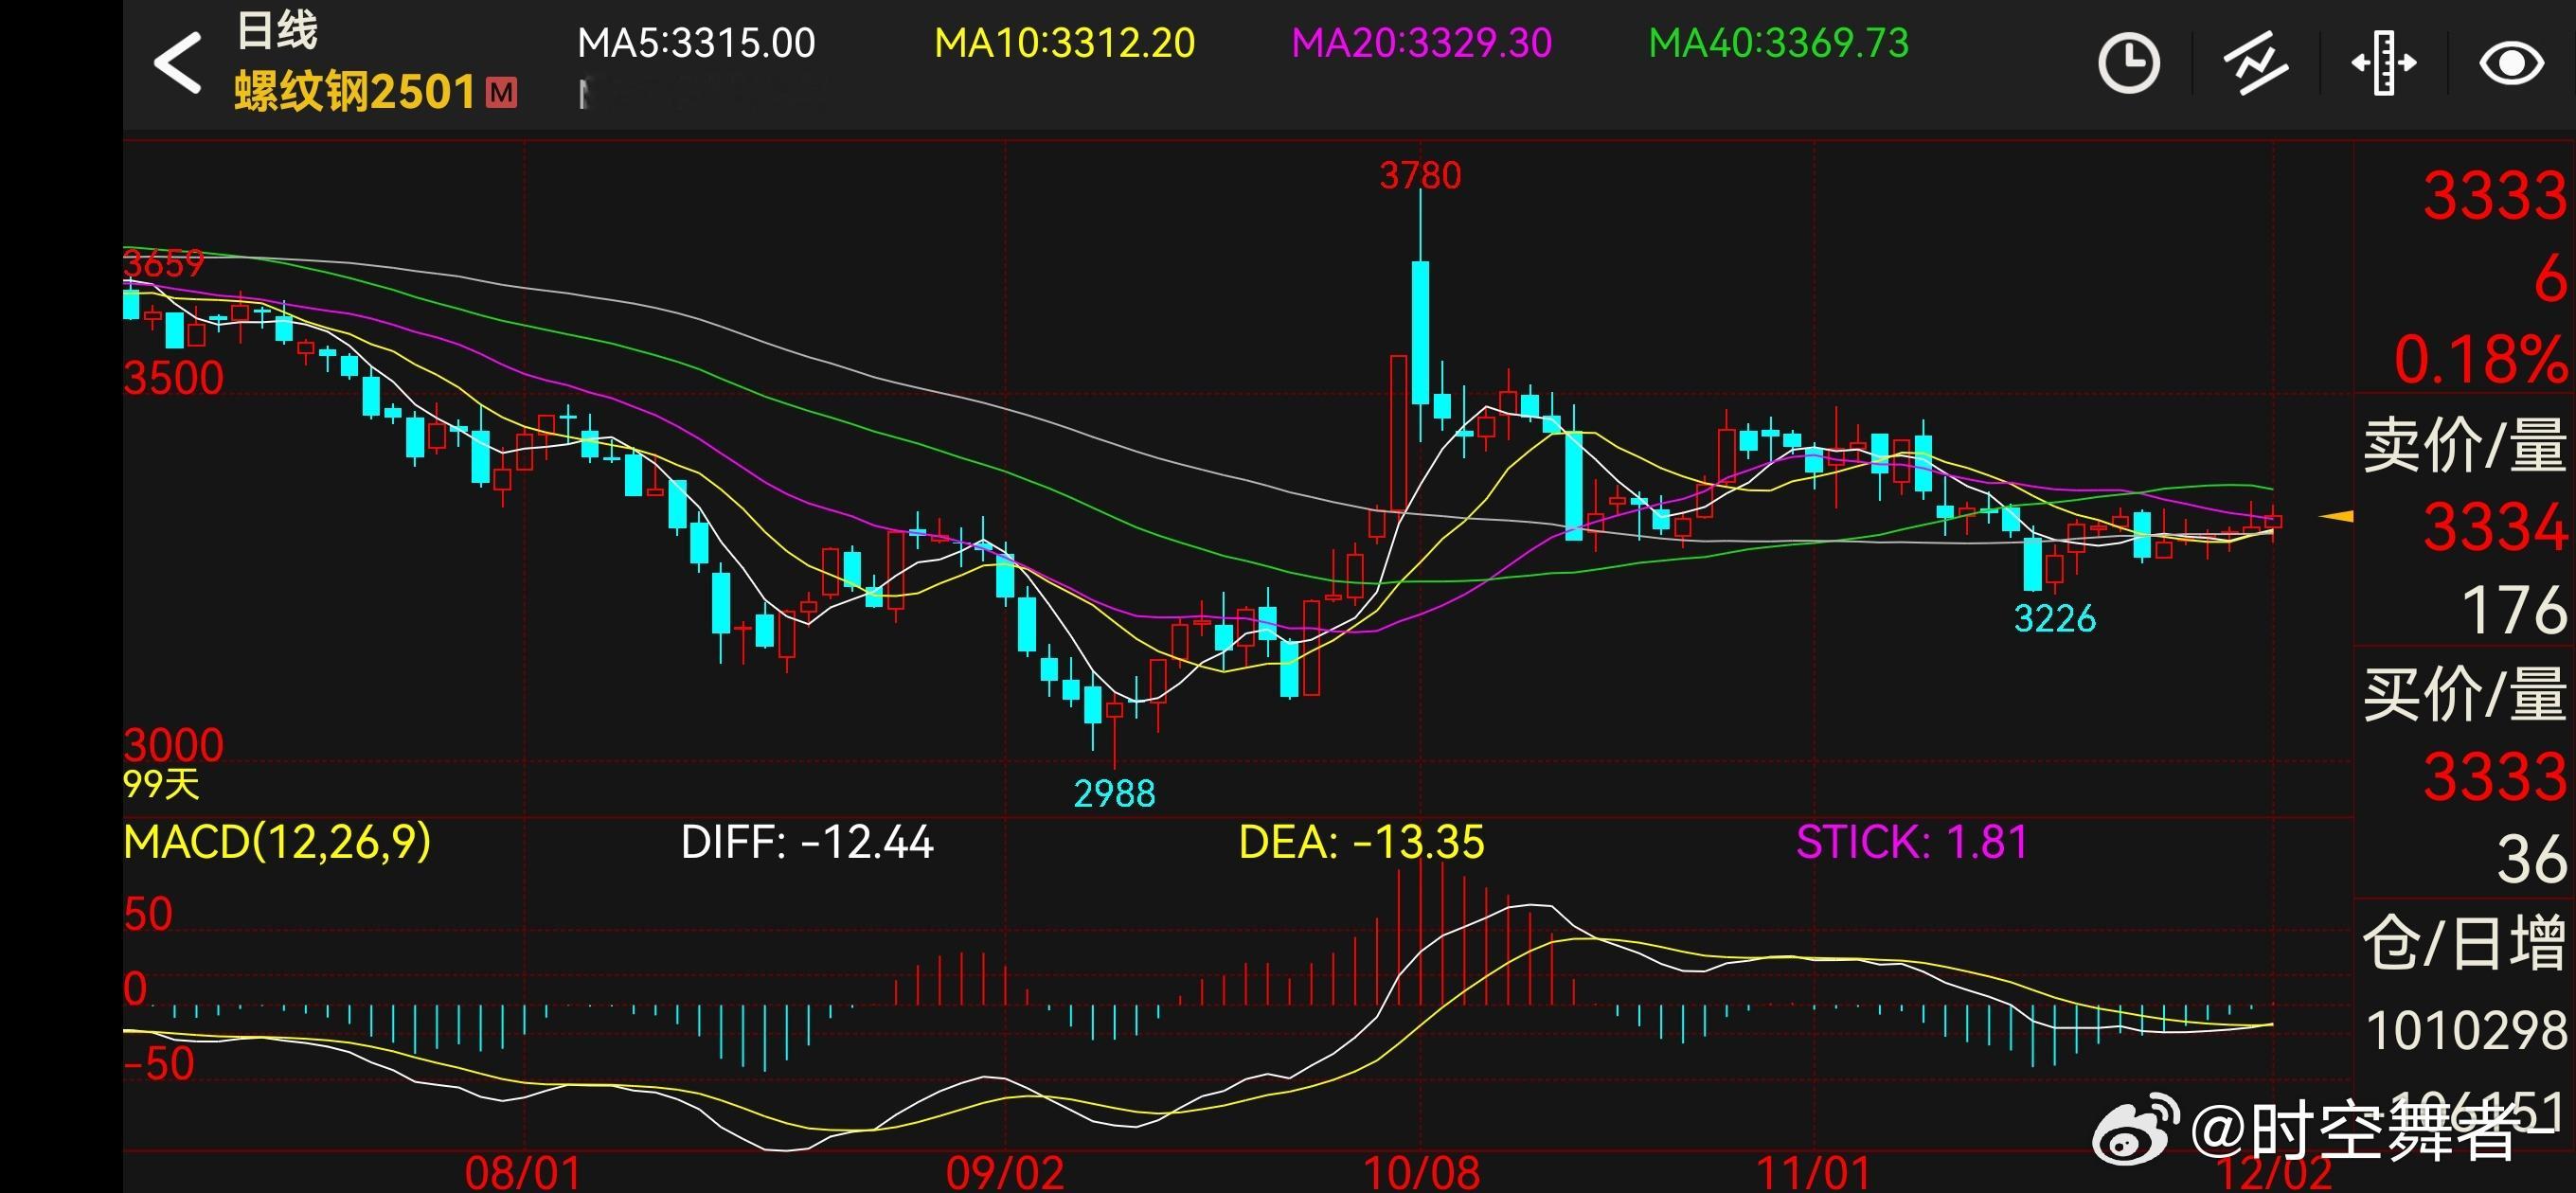Tap the DIFF: -12.44 value
Image resolution: width=2576 pixels, height=1193 pixels.
[807, 842]
